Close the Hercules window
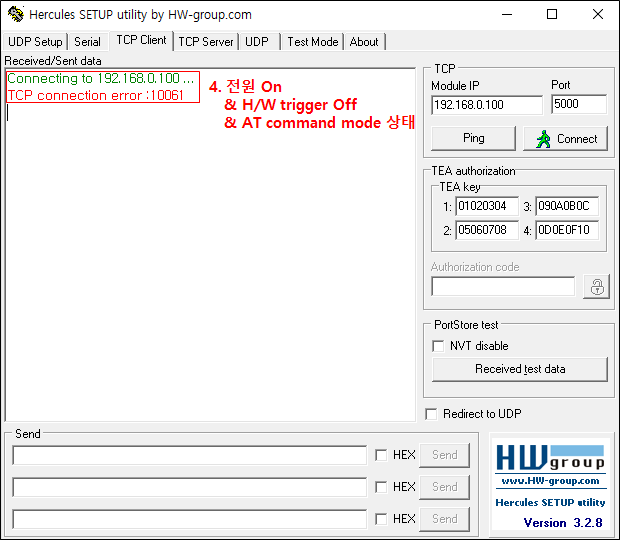 coord(597,14)
